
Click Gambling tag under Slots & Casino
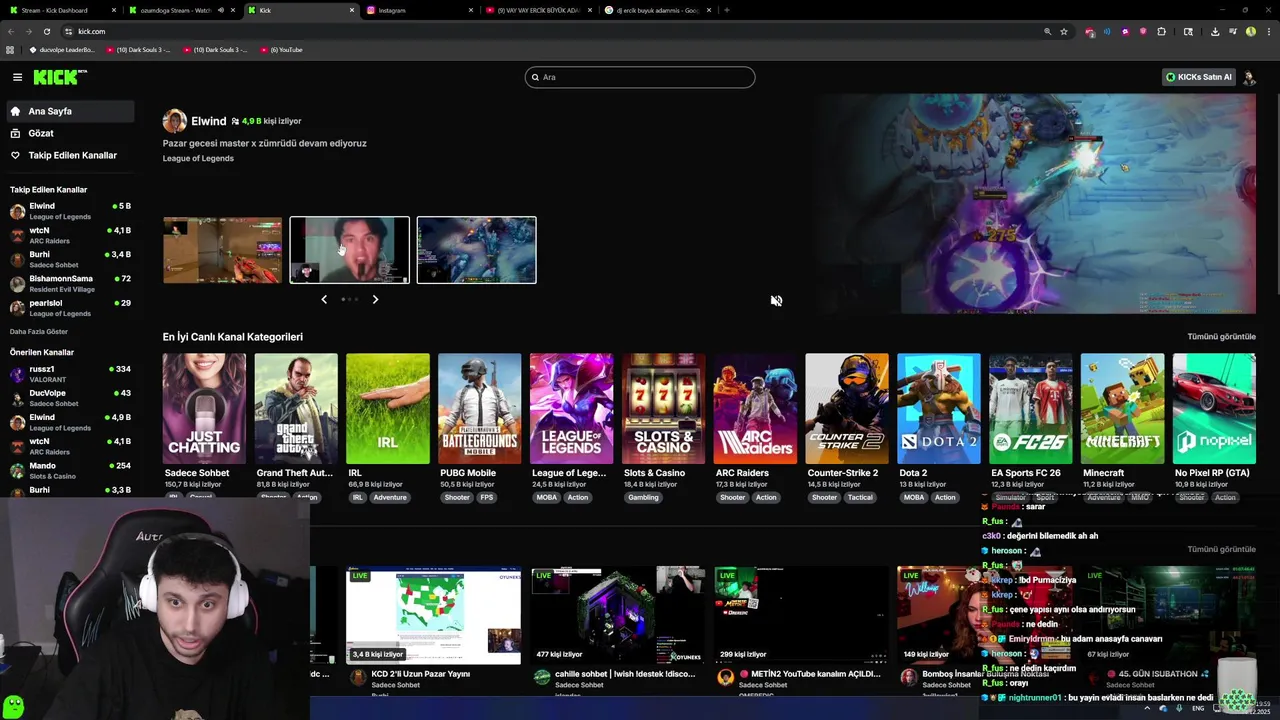[x=643, y=497]
